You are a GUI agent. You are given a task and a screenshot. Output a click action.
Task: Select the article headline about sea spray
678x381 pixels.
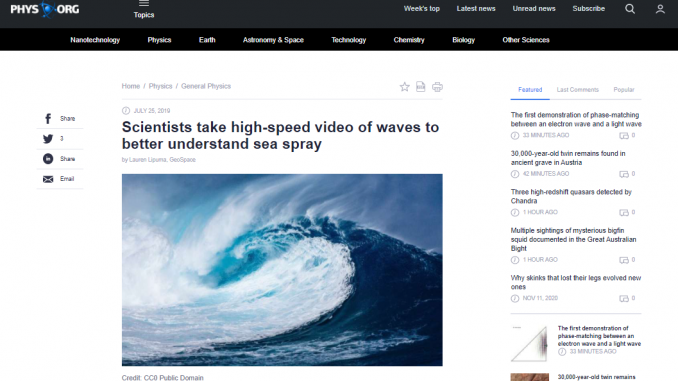(x=280, y=135)
